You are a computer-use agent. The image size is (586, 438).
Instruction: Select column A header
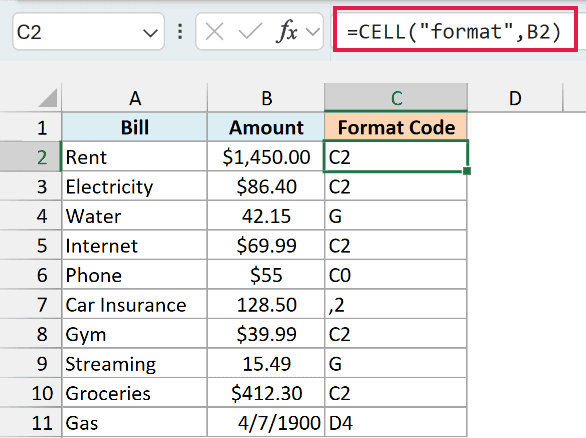(135, 98)
